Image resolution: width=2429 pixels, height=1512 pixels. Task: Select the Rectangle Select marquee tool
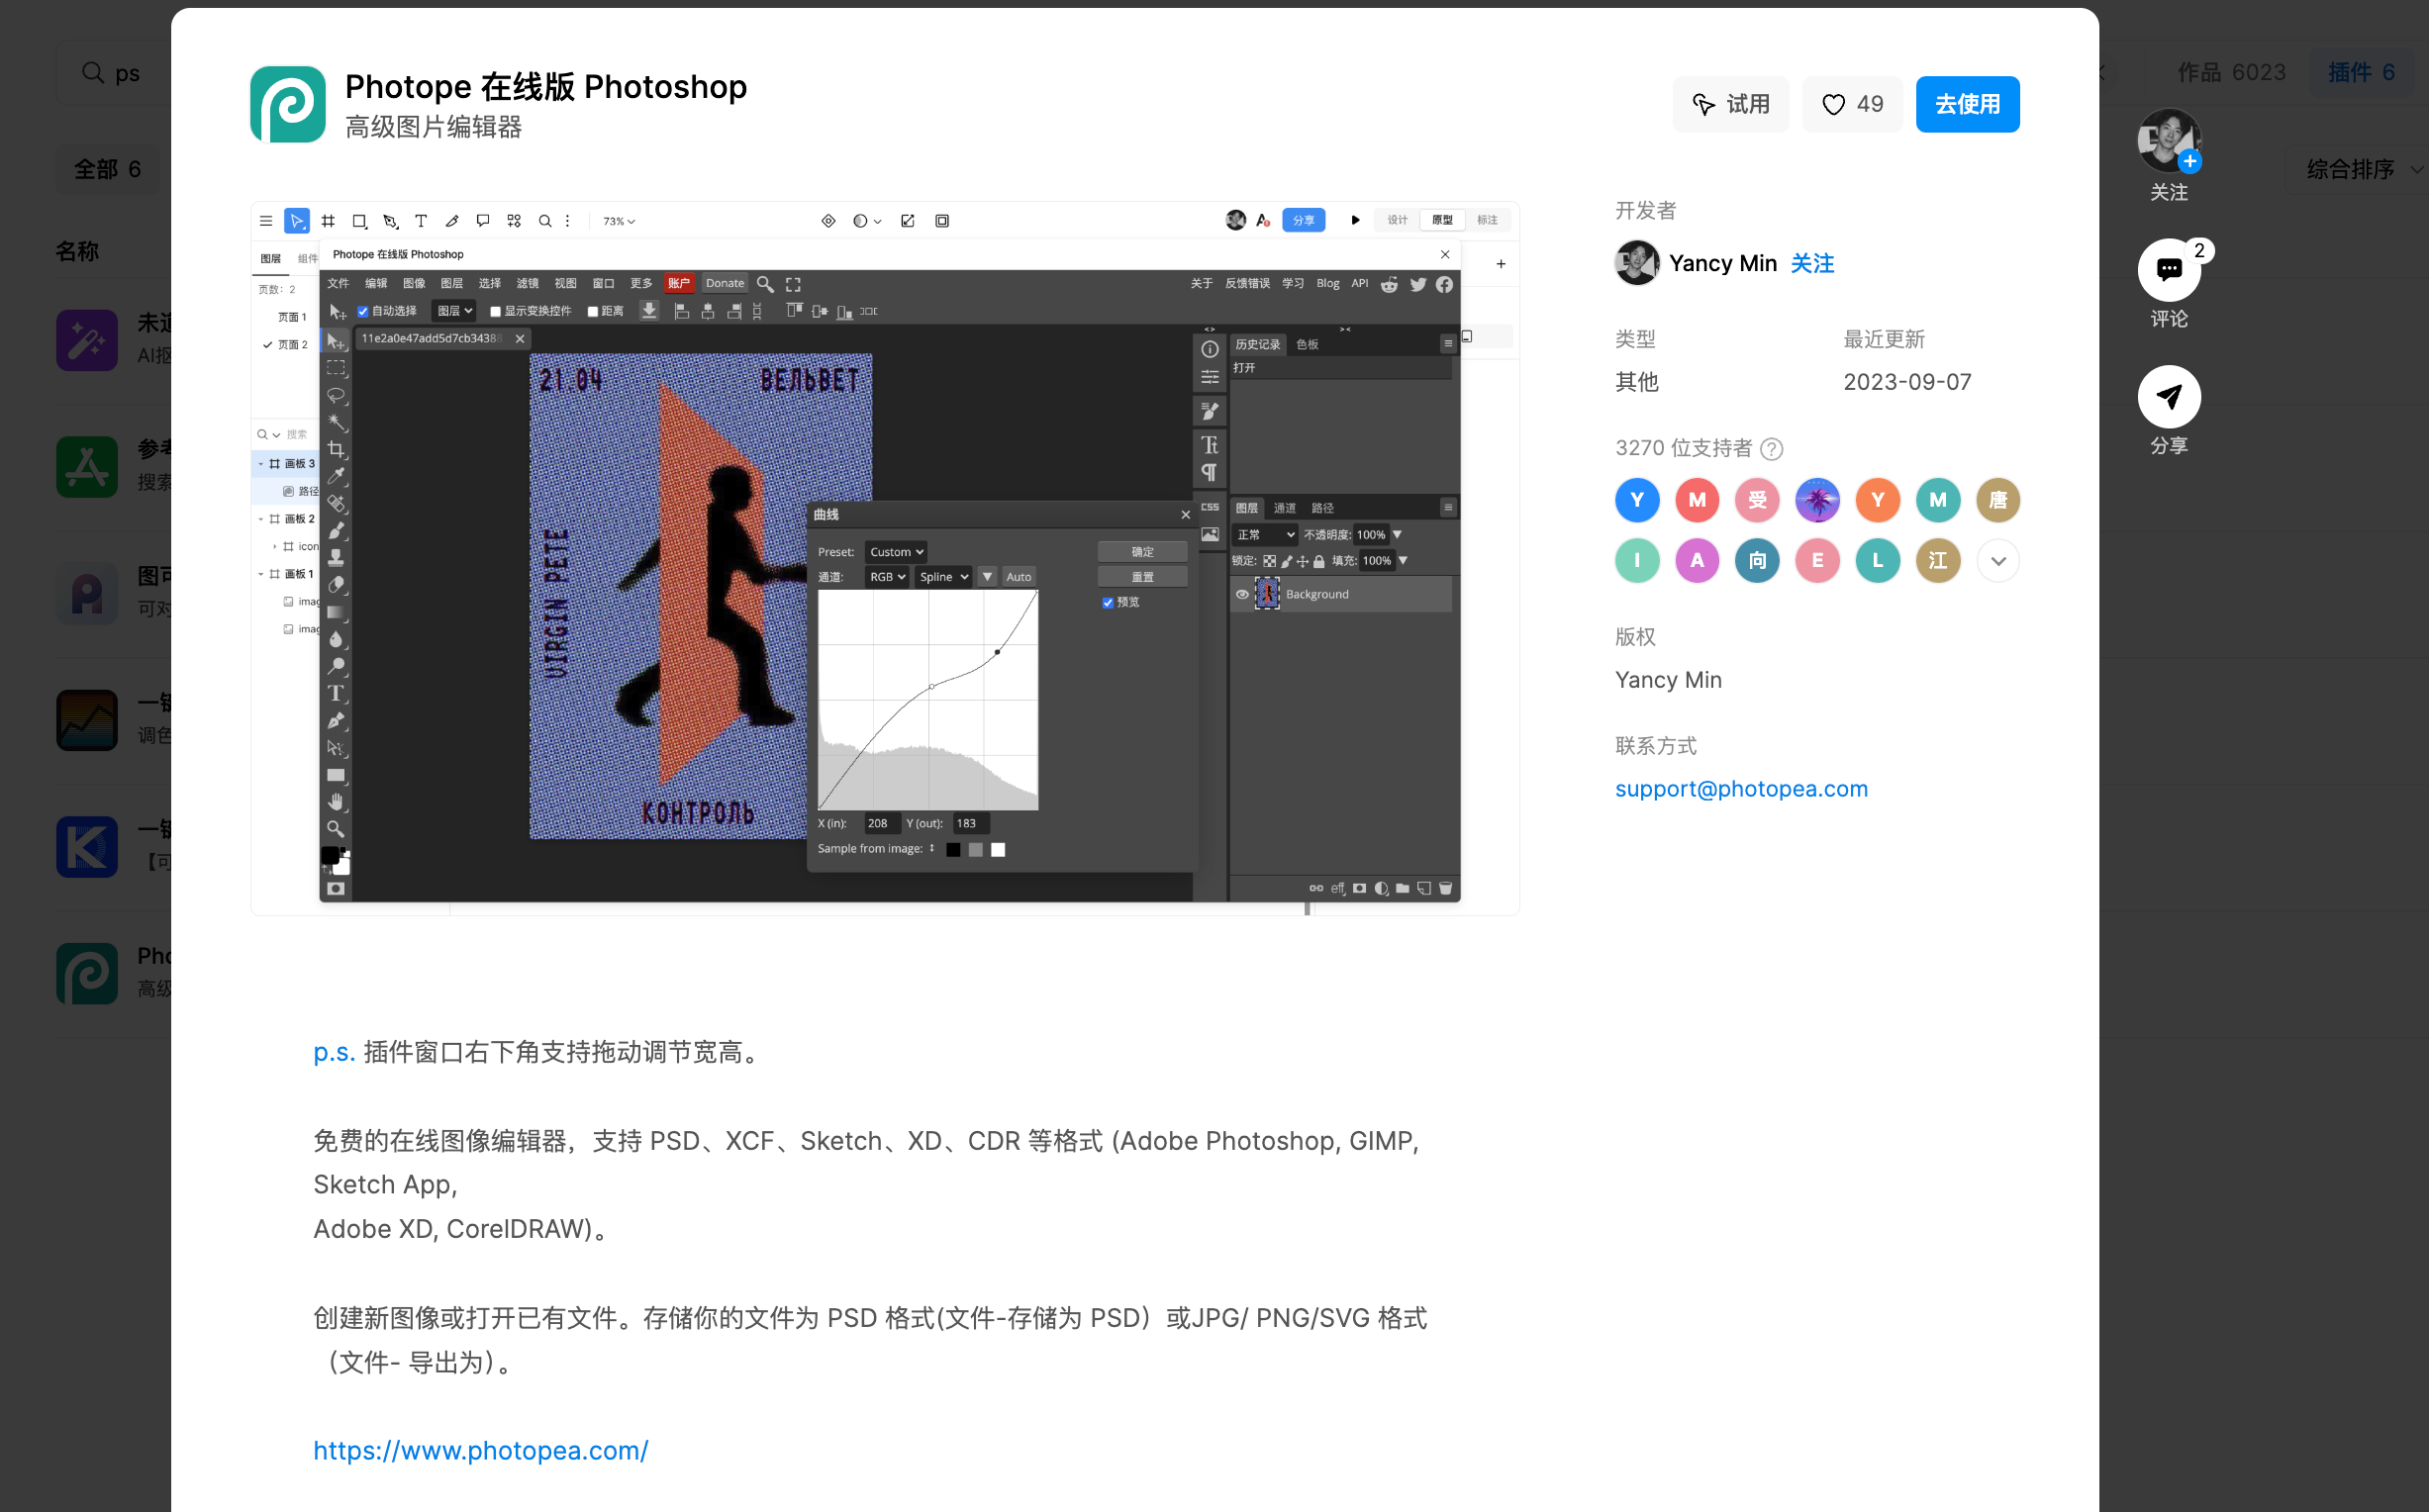pos(337,368)
